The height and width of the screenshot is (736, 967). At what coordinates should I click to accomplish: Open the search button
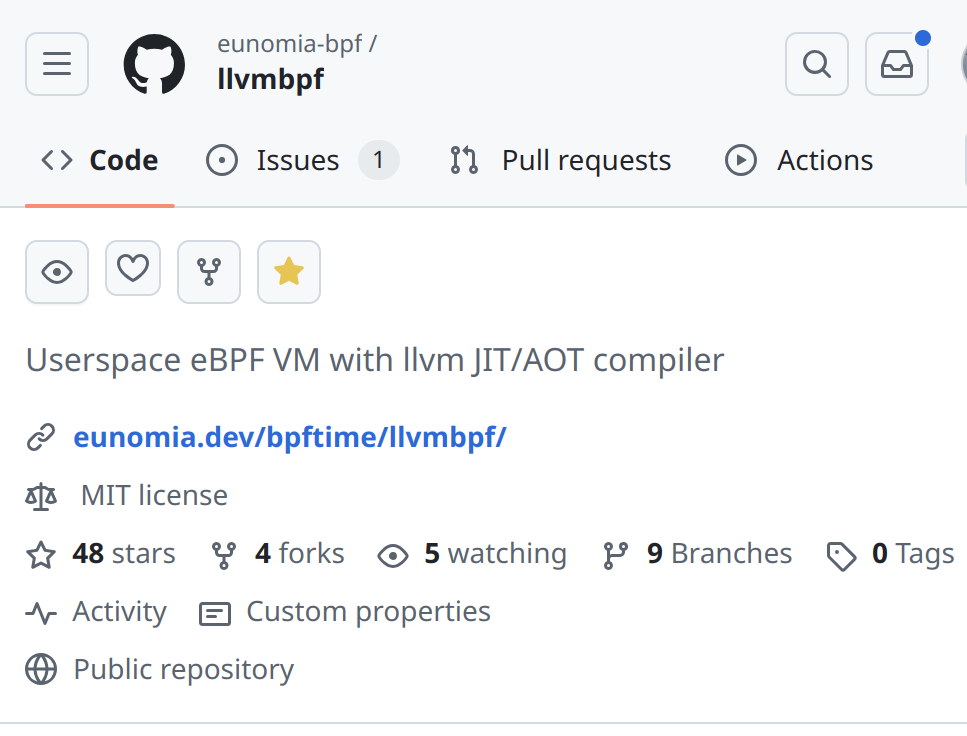pyautogui.click(x=817, y=65)
